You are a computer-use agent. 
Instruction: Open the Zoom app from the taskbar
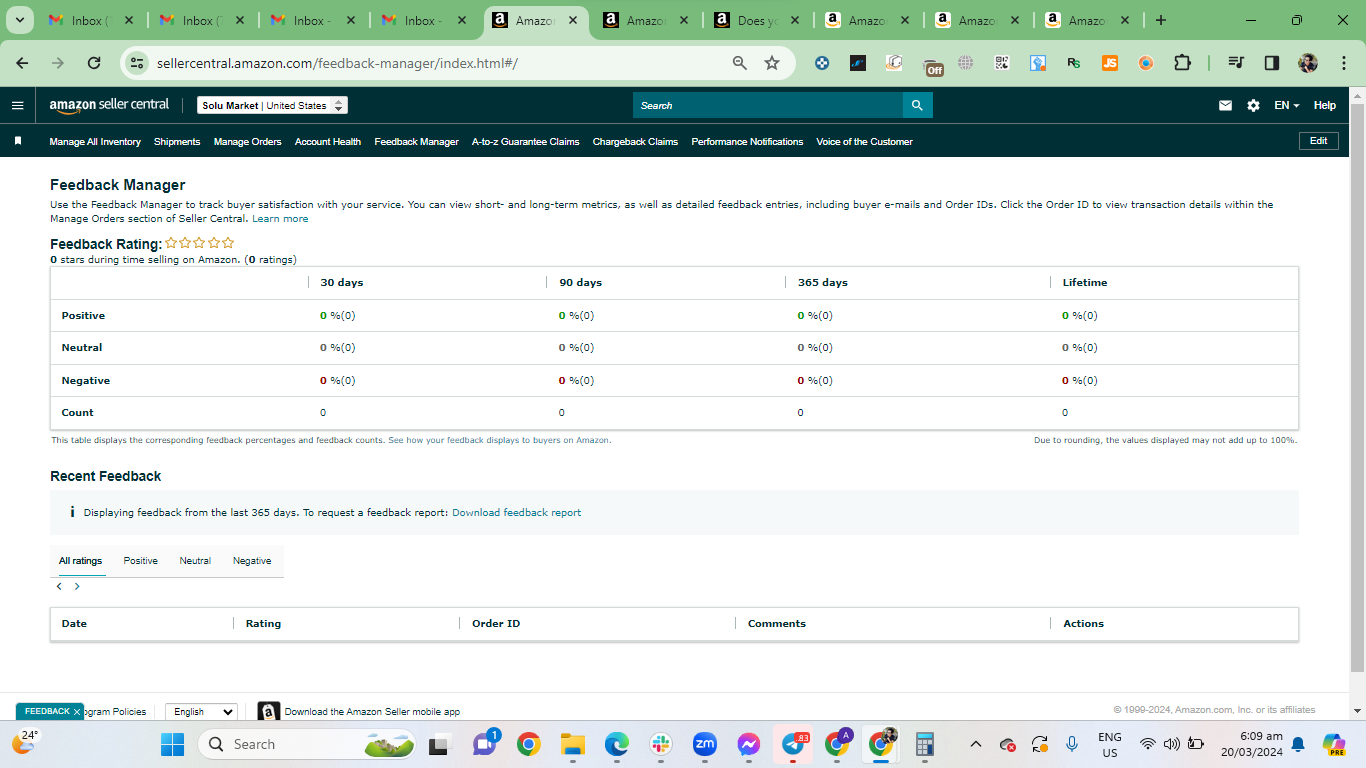coord(705,744)
